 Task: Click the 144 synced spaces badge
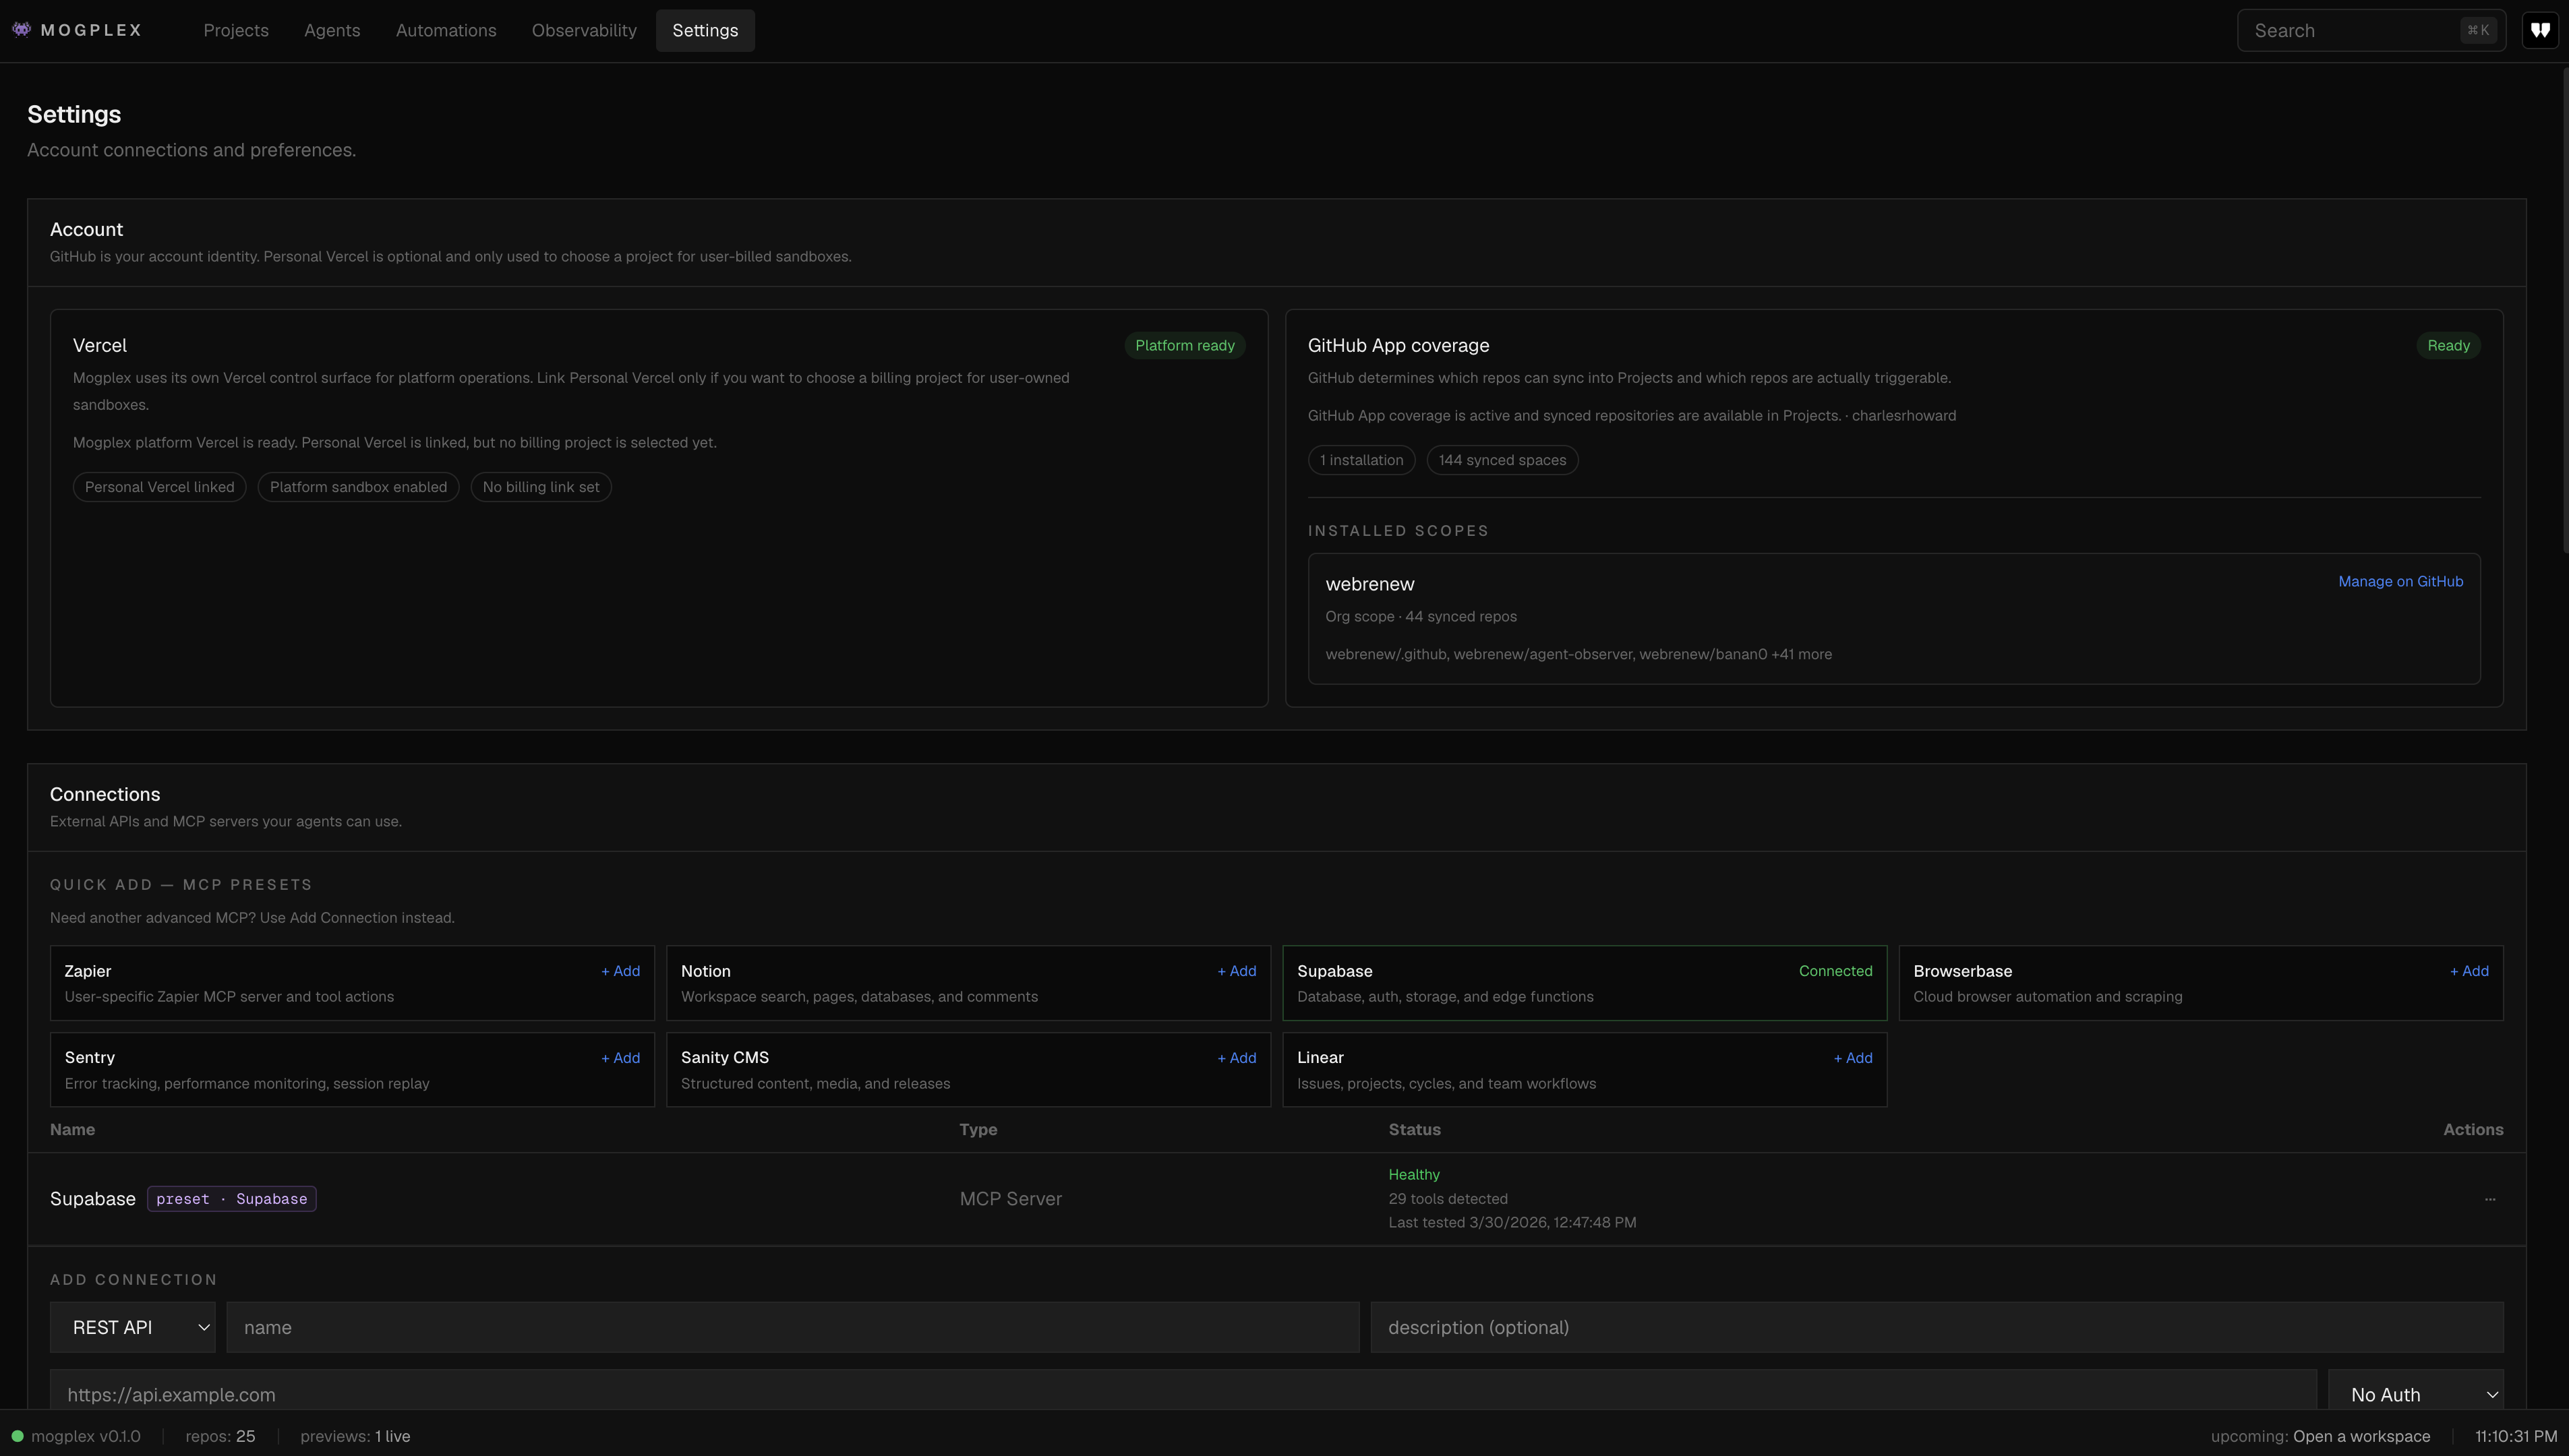(x=1502, y=460)
